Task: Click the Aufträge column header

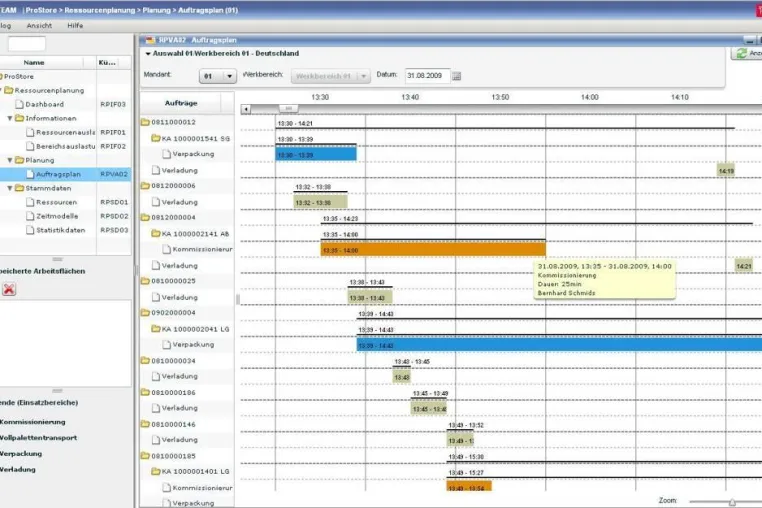Action: click(x=181, y=103)
